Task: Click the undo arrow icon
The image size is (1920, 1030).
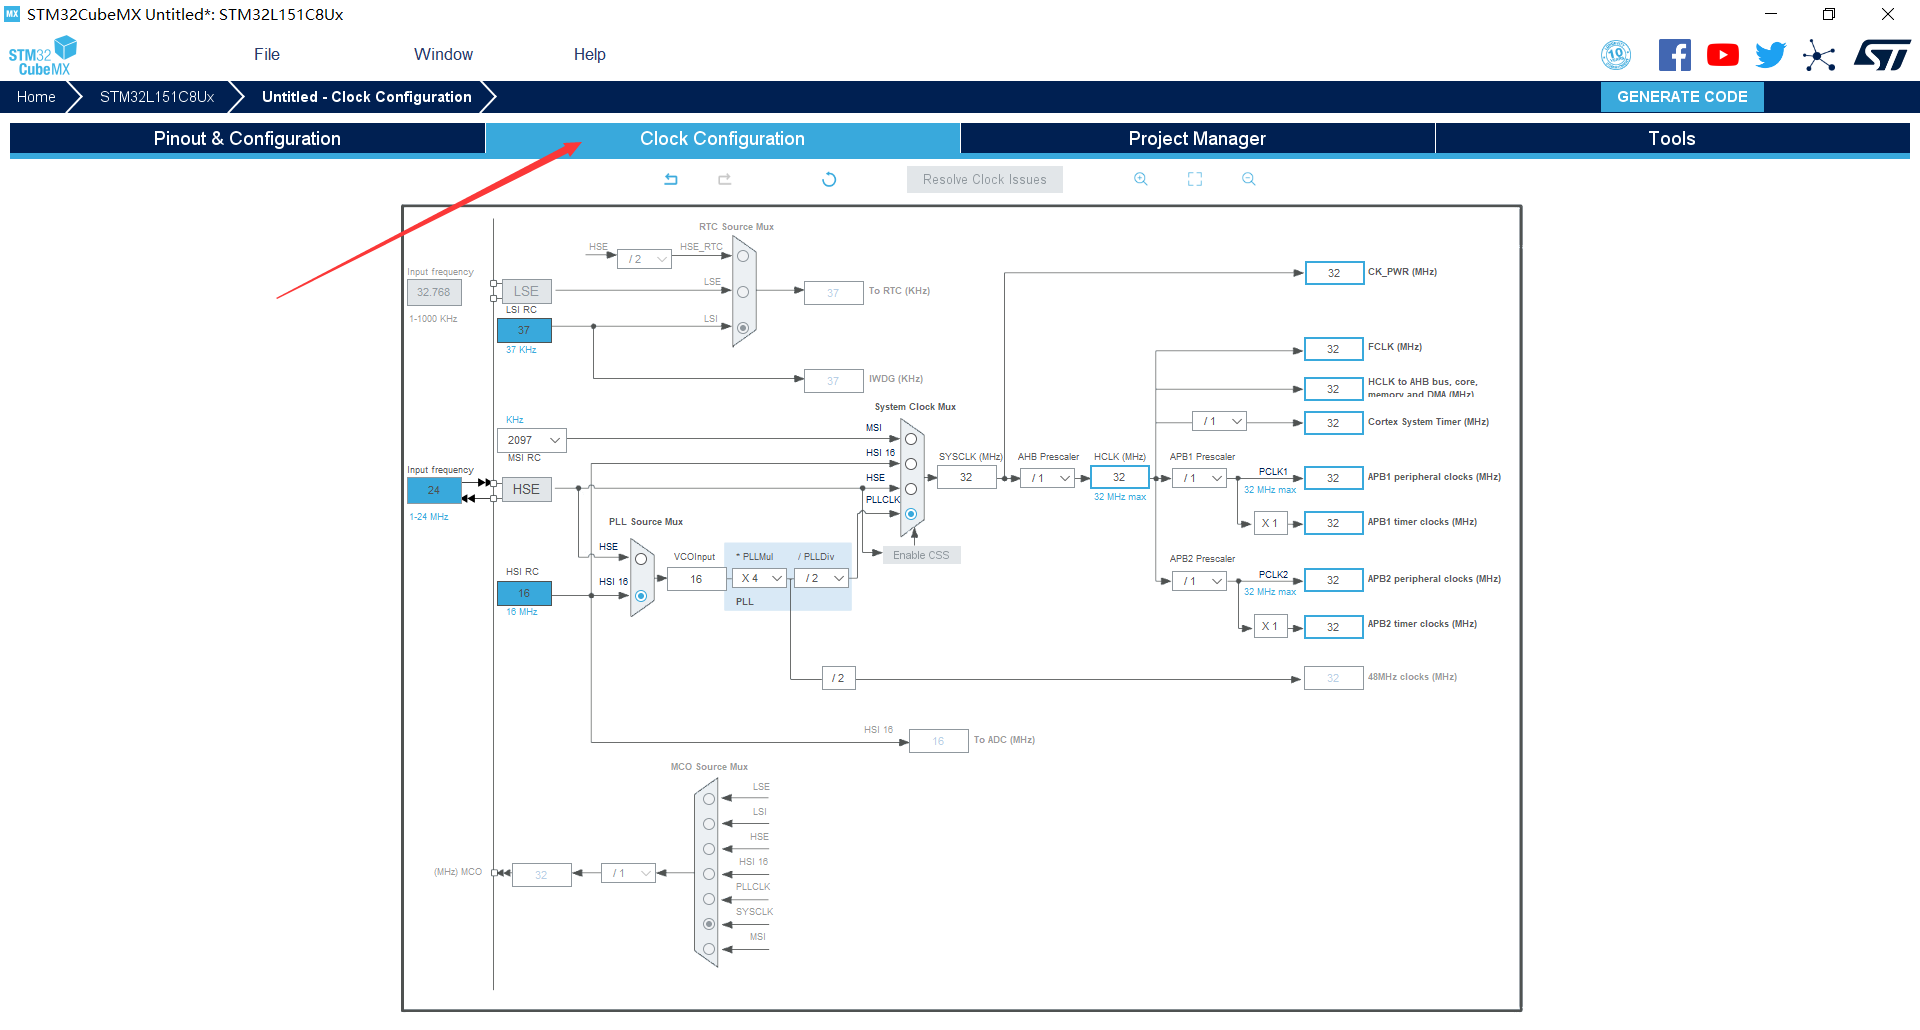Action: point(671,179)
